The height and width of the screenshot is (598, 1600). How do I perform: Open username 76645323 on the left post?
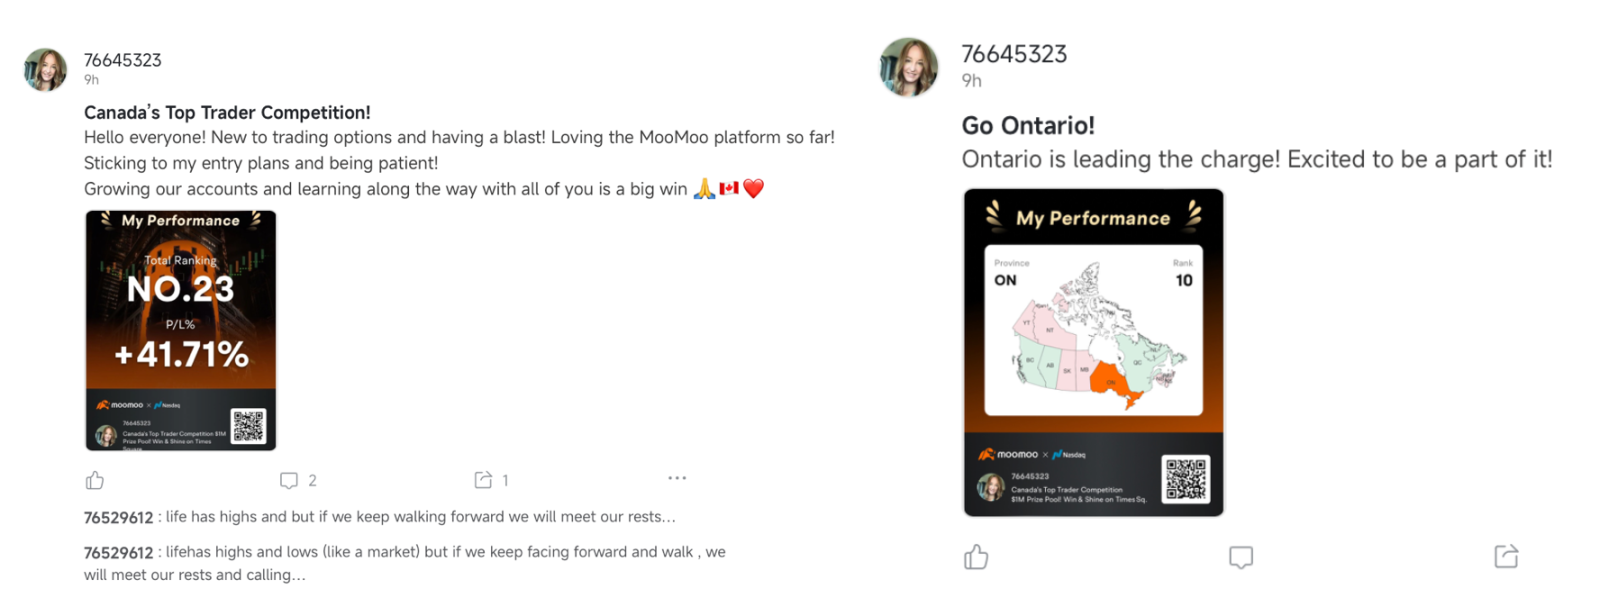point(123,60)
